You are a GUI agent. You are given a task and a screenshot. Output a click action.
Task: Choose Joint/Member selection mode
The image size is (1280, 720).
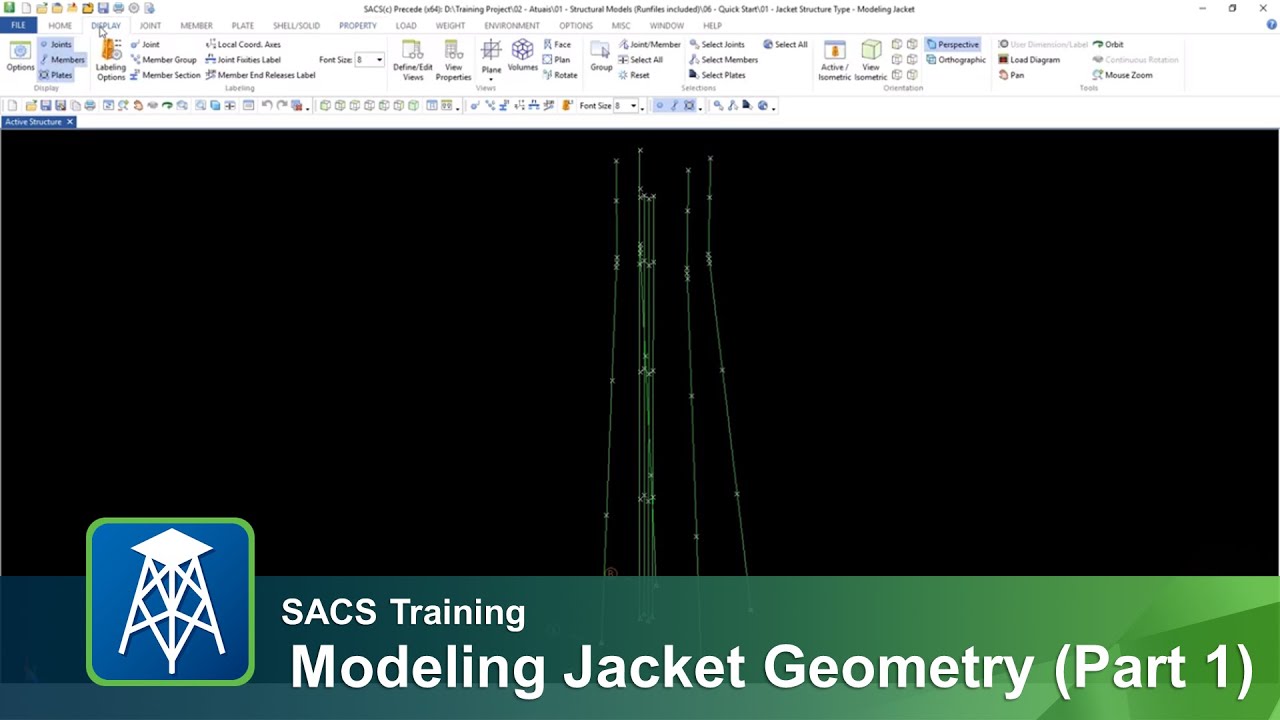click(x=649, y=44)
